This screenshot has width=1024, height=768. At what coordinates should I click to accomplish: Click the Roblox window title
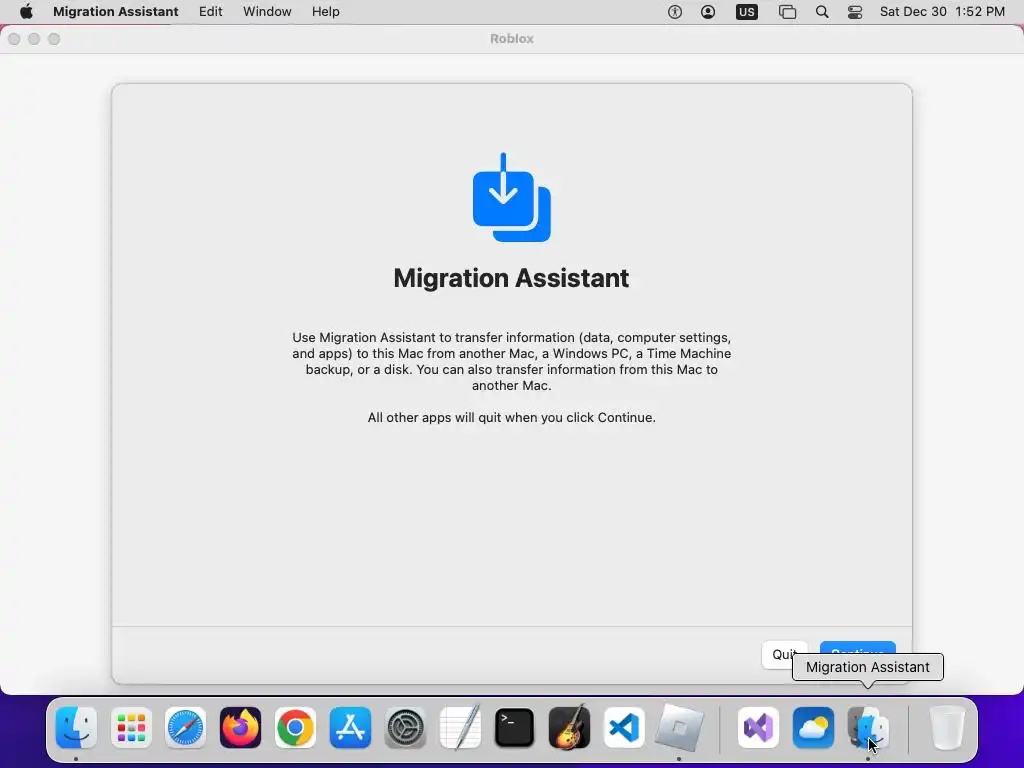tap(511, 39)
